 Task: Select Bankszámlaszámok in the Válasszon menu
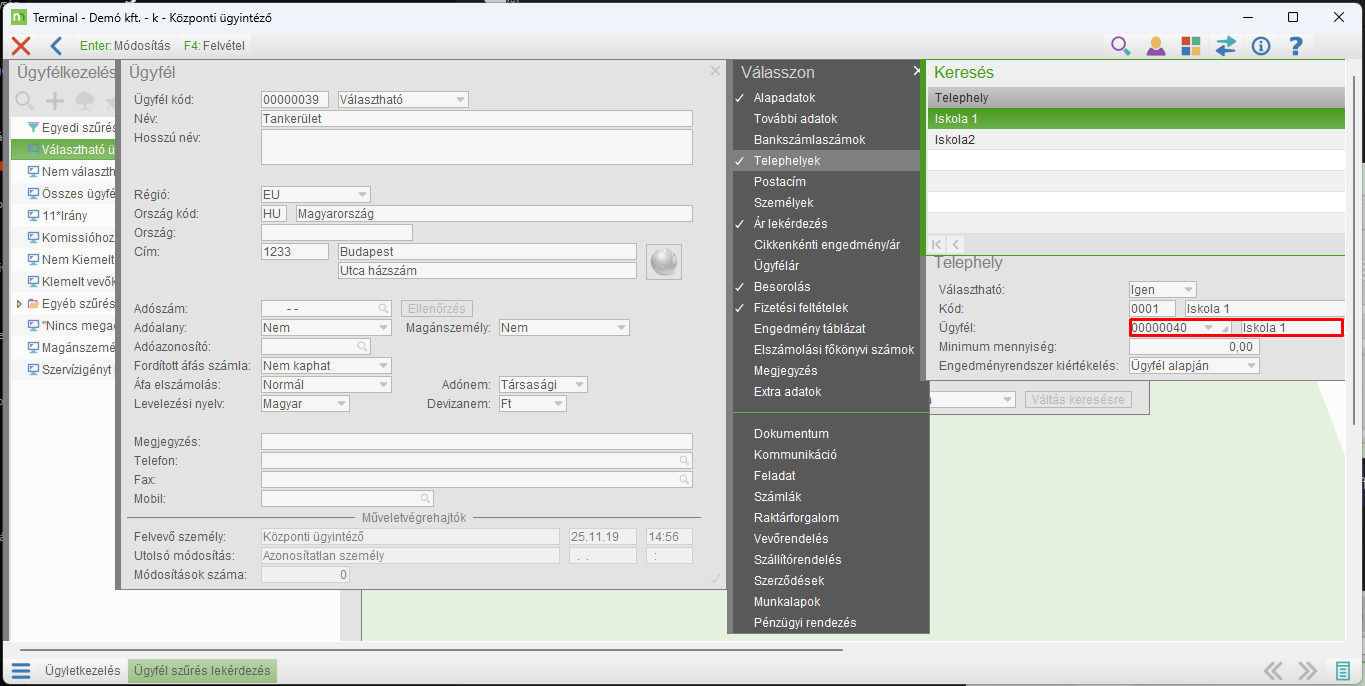pos(809,140)
